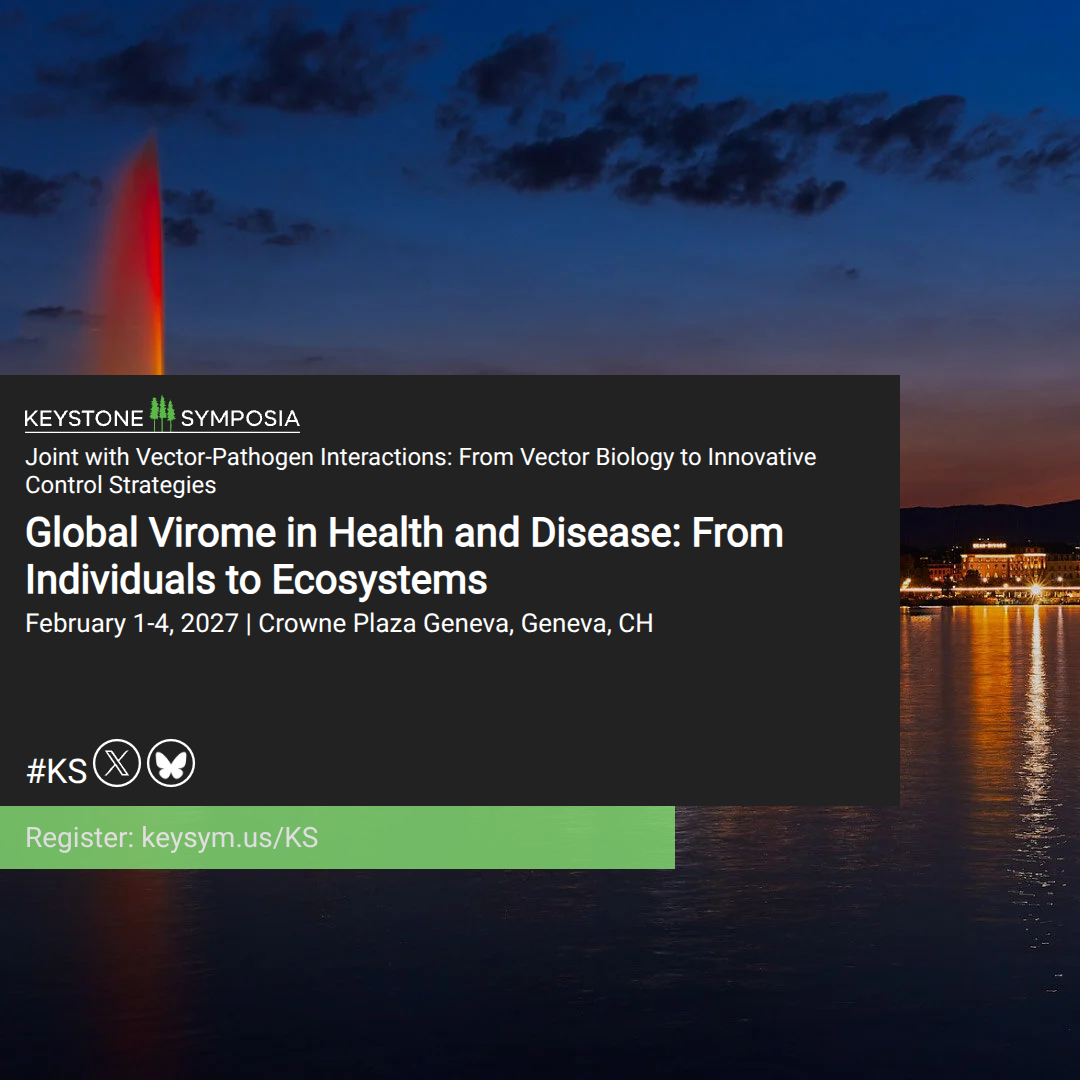
Task: Click the February 1-4, 2027 date line
Action: [130, 622]
